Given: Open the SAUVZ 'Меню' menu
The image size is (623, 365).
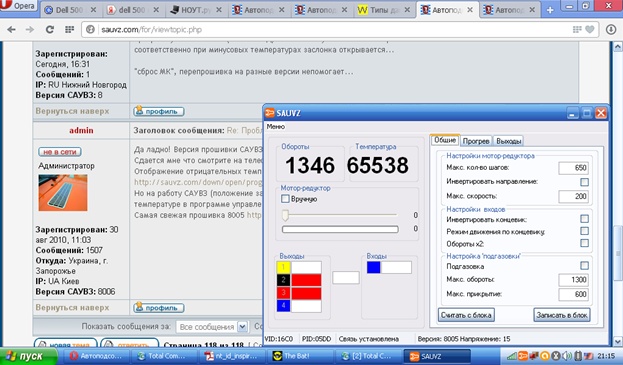Looking at the screenshot, I should tap(276, 127).
